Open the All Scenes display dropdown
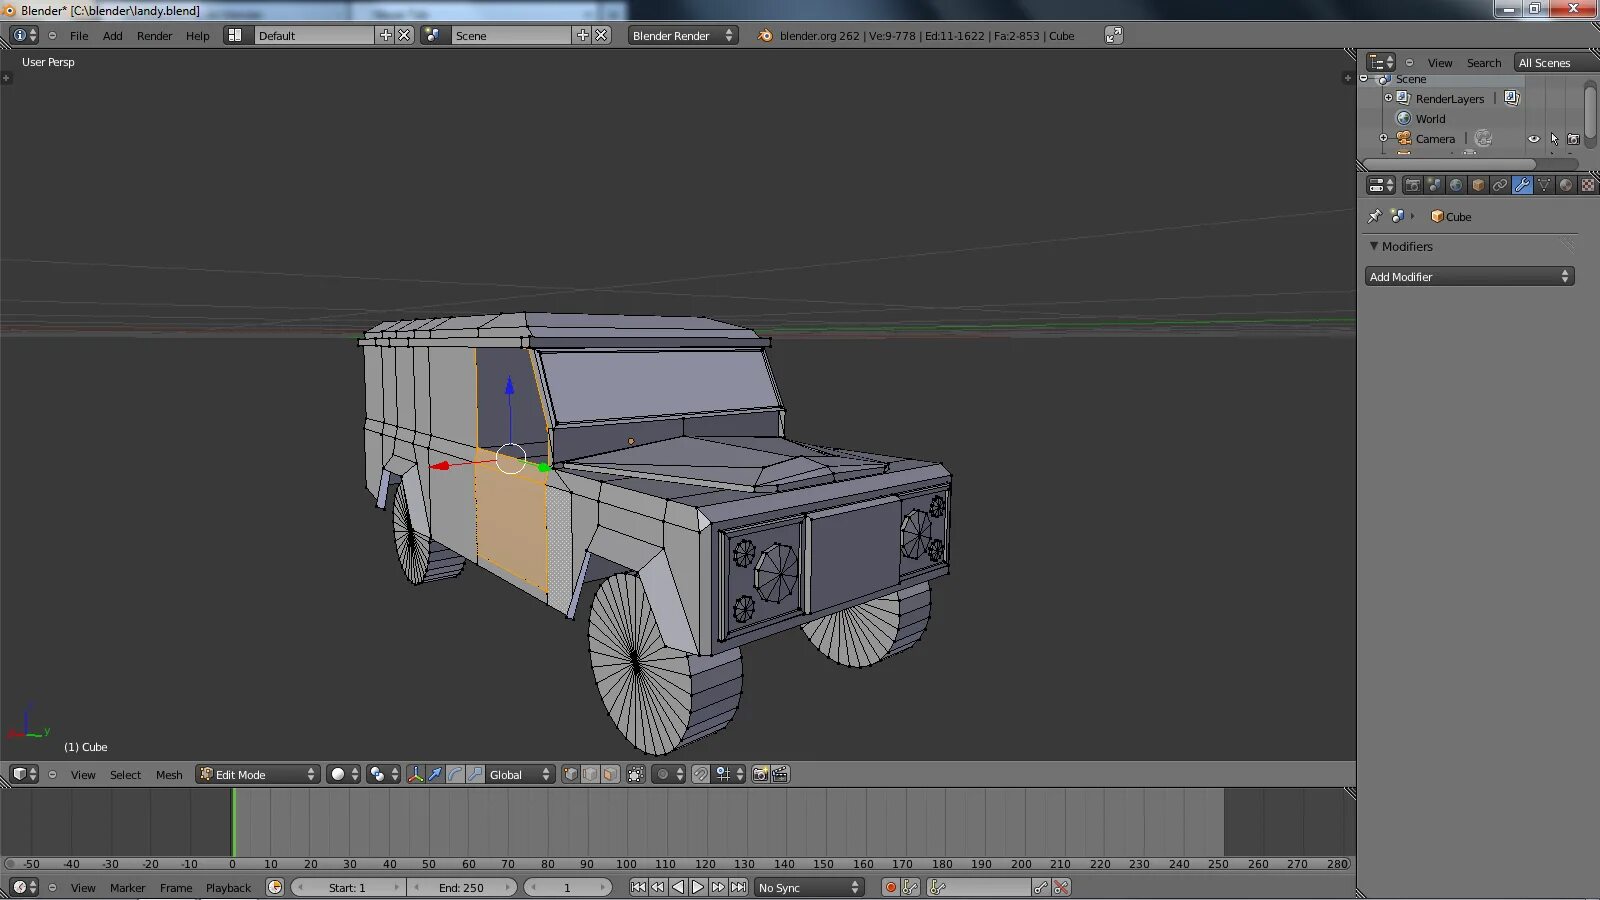 pos(1556,63)
